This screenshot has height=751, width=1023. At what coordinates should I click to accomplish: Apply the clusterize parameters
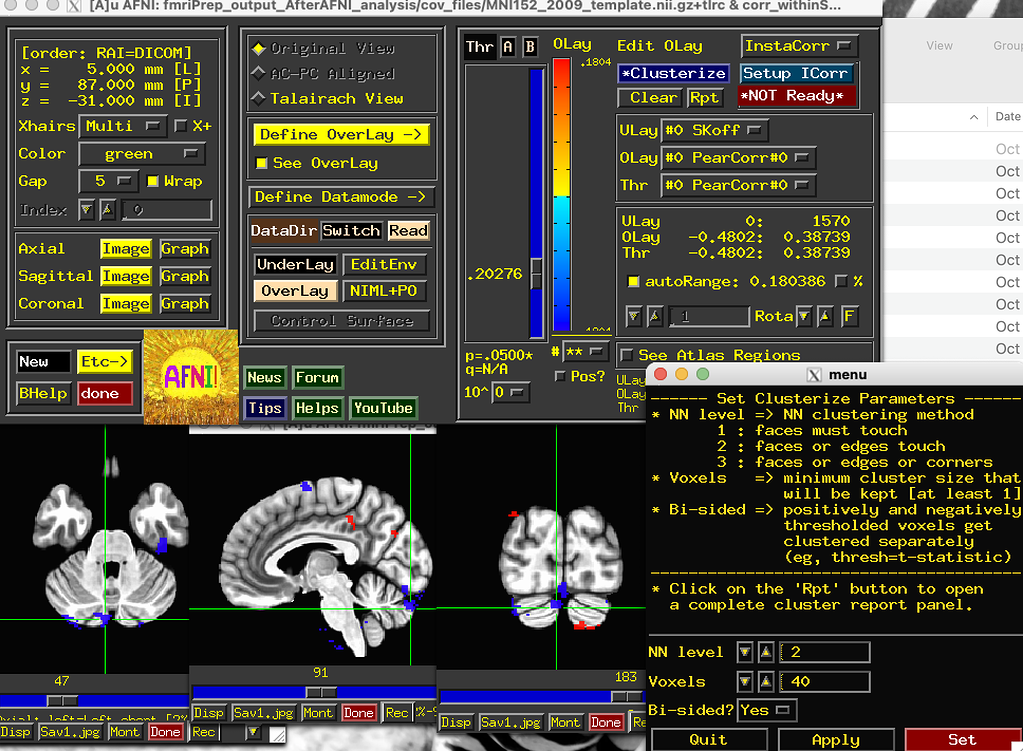(836, 740)
